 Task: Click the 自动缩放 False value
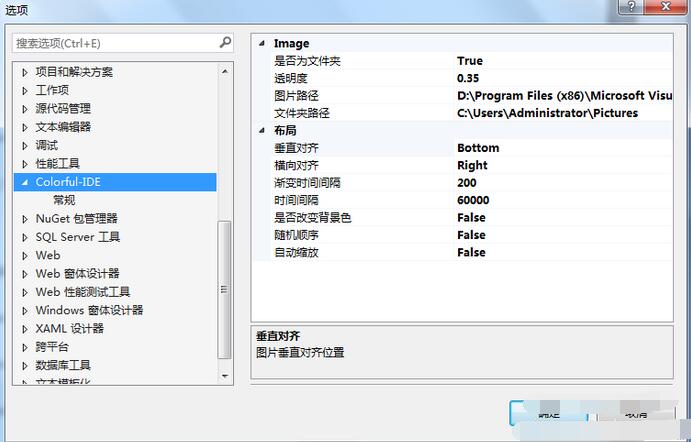pyautogui.click(x=564, y=252)
